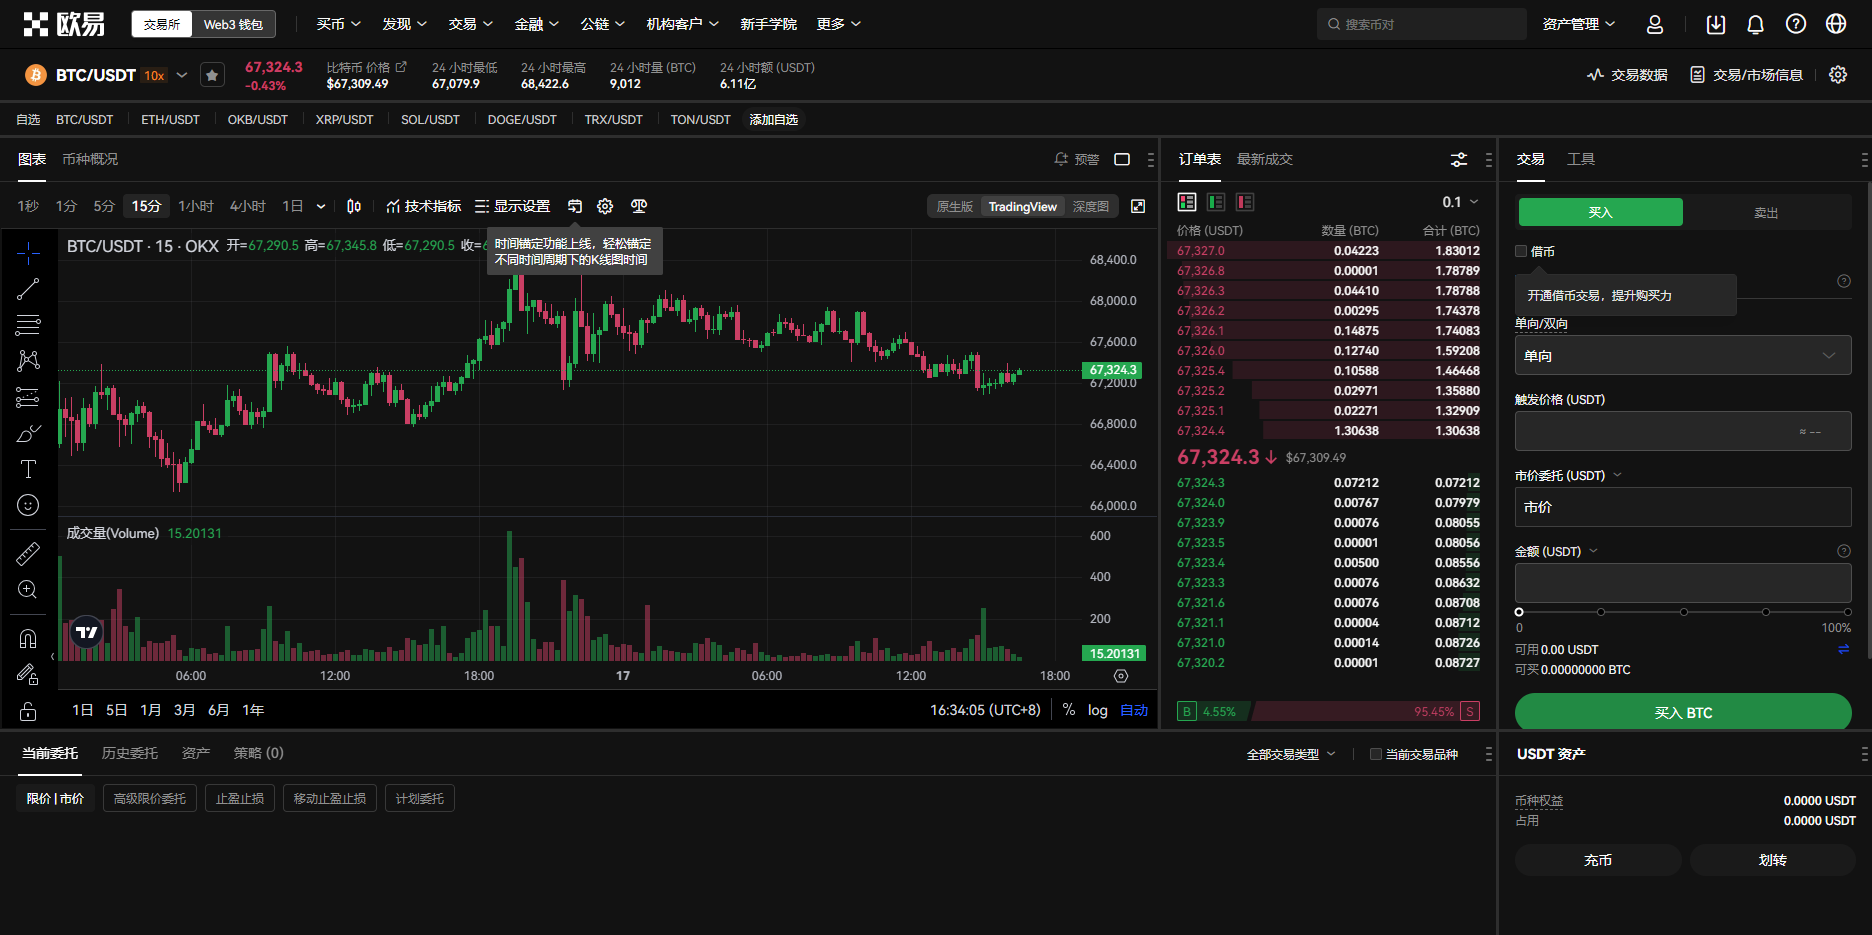
Task: Select the trend line drawing tool
Action: point(28,289)
